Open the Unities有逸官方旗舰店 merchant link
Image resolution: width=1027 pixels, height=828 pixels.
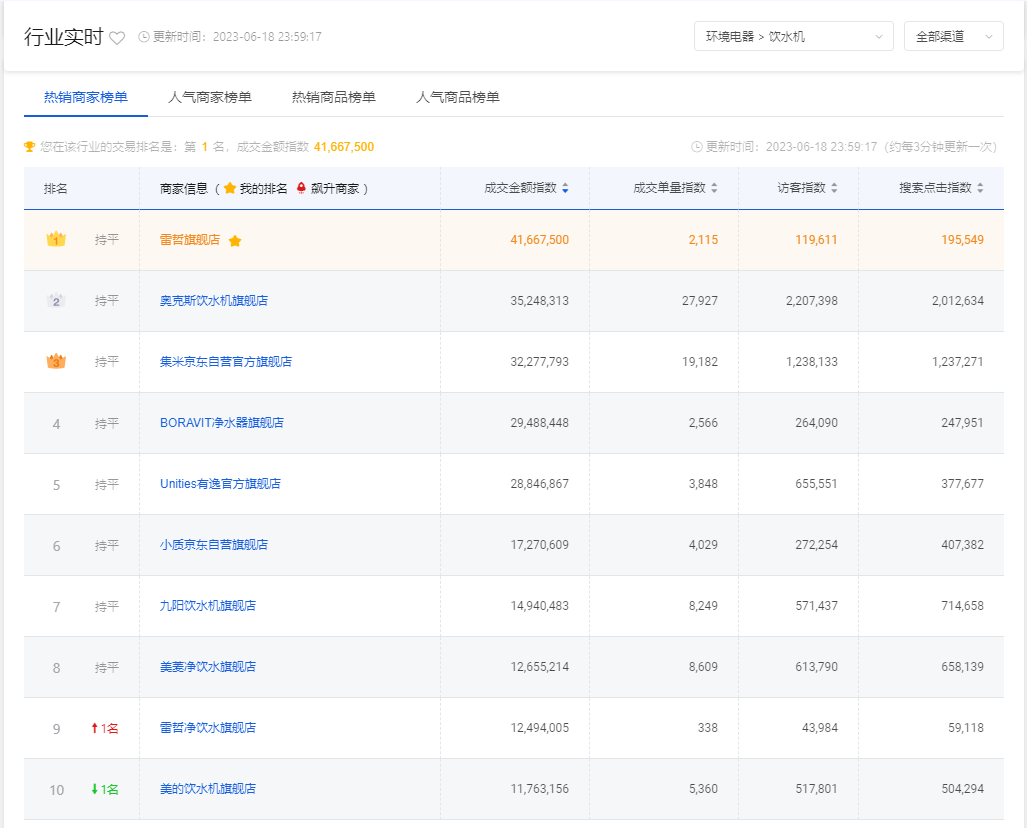[x=220, y=483]
